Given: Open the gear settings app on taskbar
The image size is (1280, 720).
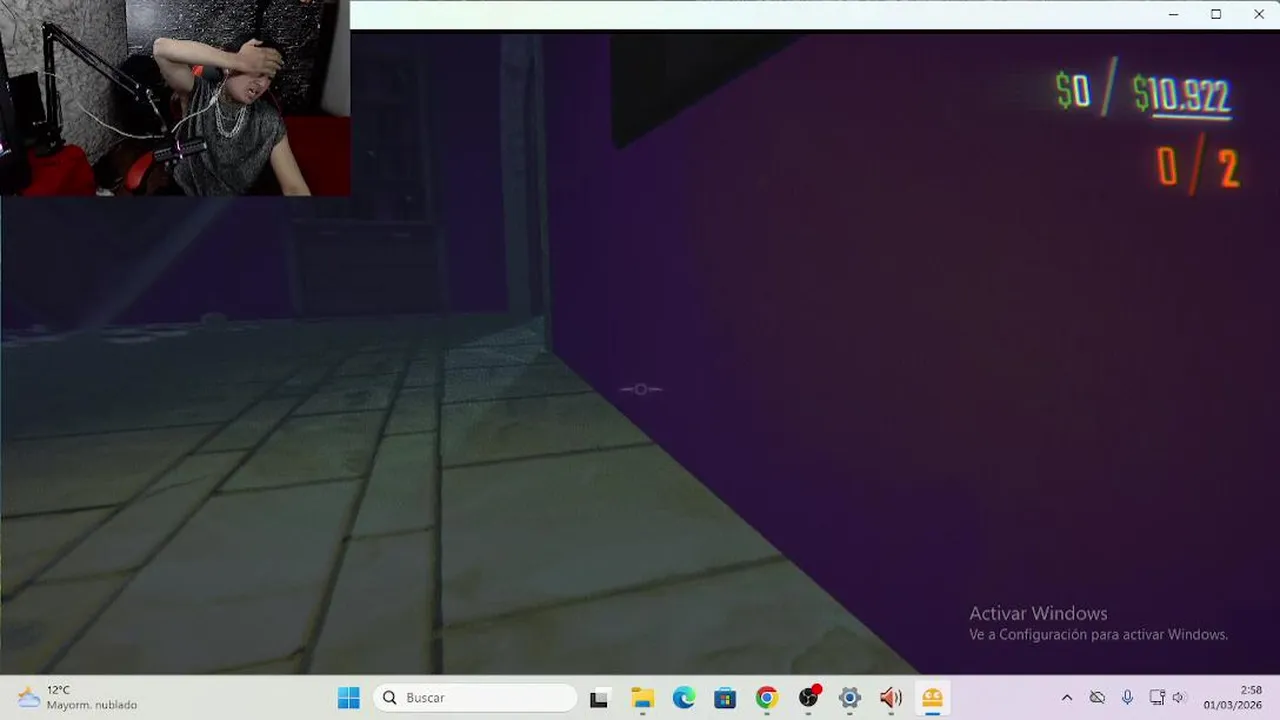Looking at the screenshot, I should pyautogui.click(x=850, y=698).
